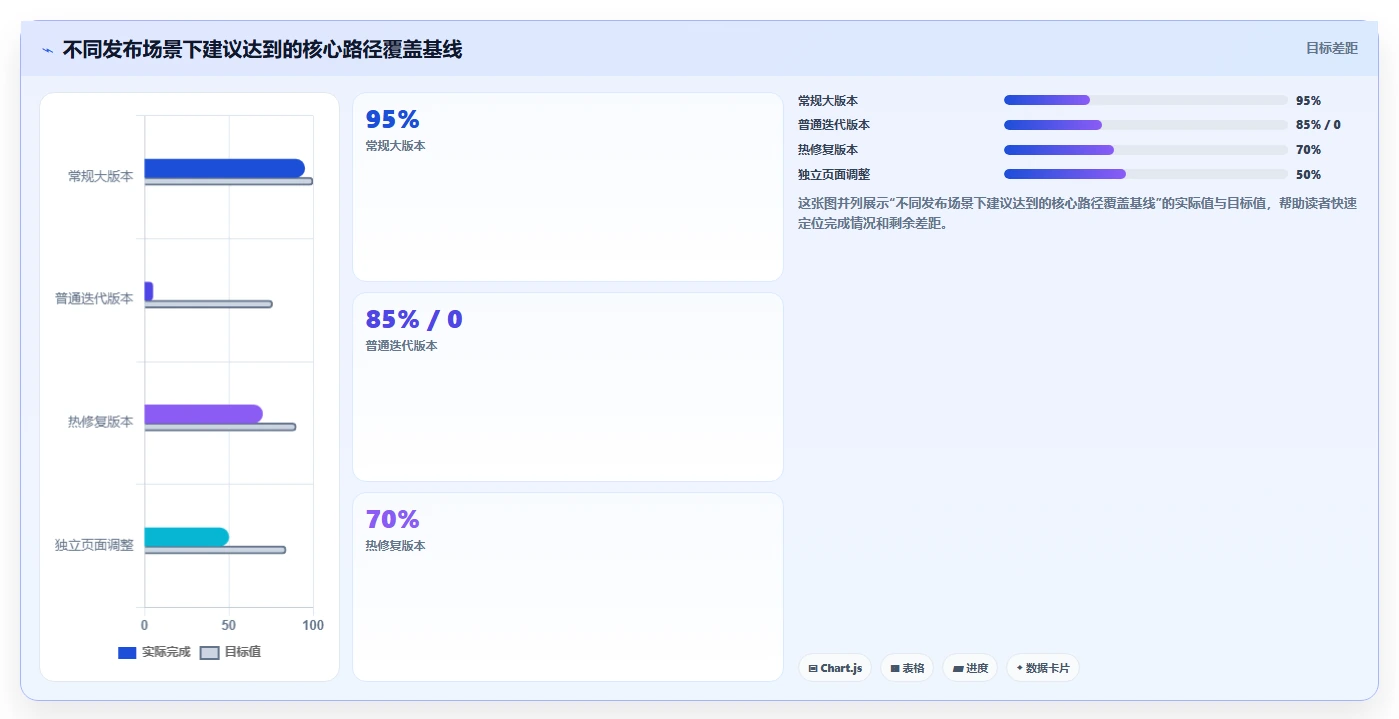The width and height of the screenshot is (1399, 719).
Task: Click the 独立页面调整 y-axis label in chart
Action: (x=94, y=545)
